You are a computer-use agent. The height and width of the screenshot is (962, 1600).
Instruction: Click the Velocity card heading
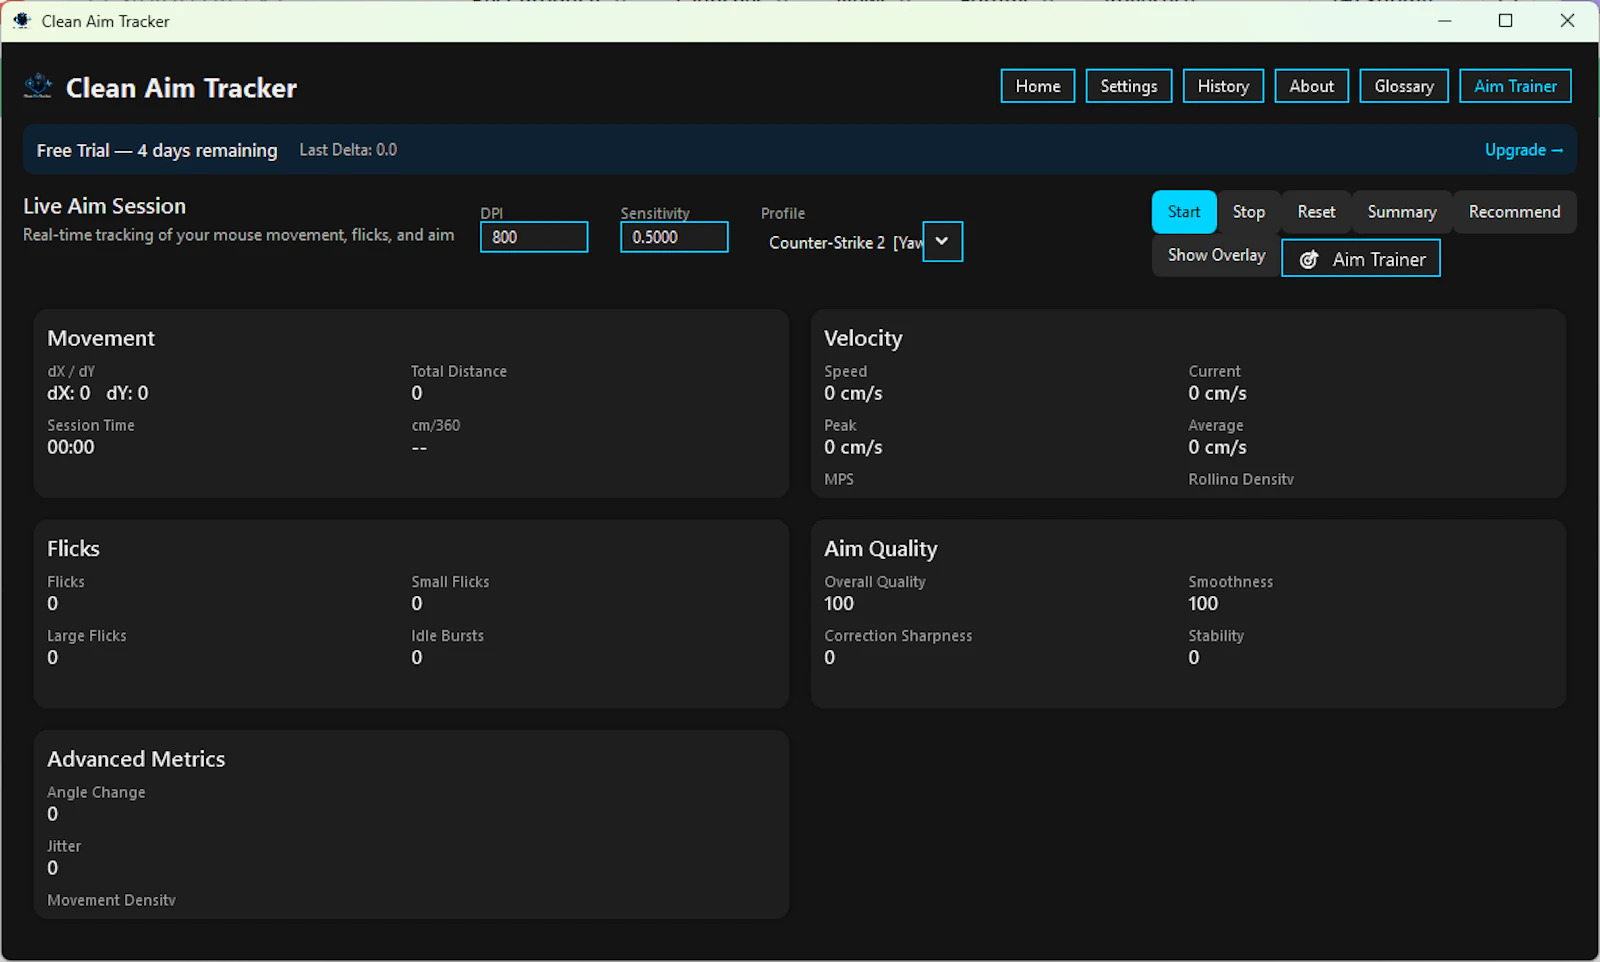click(x=863, y=338)
